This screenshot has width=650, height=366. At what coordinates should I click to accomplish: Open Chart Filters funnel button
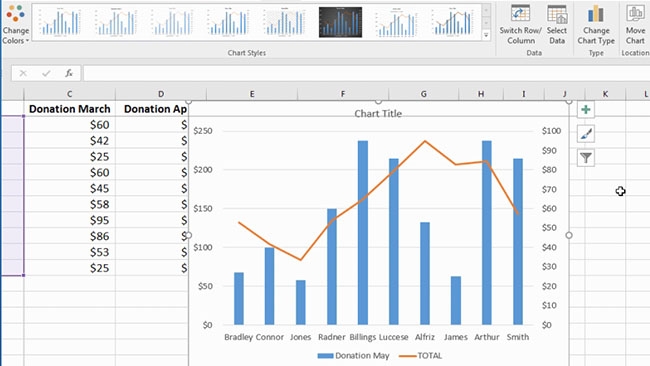click(x=586, y=158)
